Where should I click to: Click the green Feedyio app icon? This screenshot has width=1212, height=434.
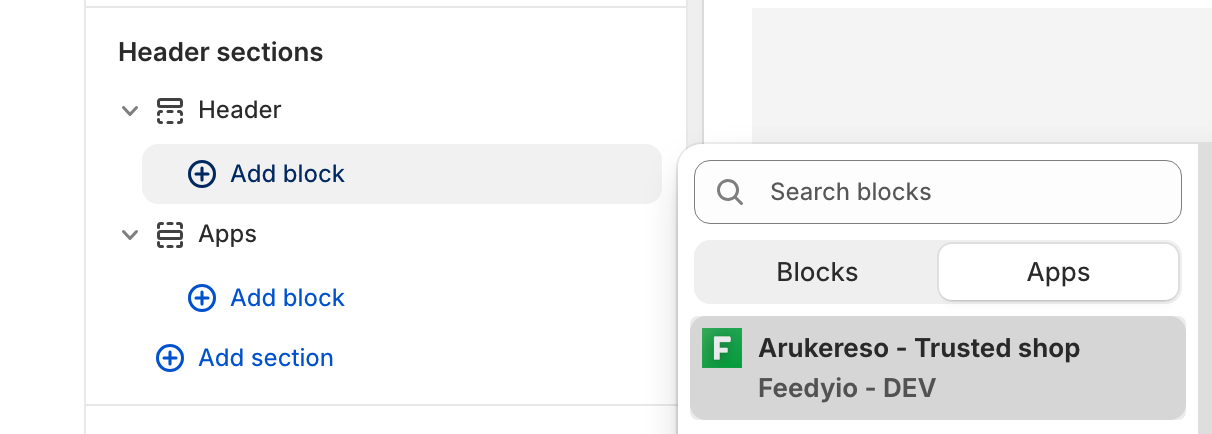click(x=722, y=348)
